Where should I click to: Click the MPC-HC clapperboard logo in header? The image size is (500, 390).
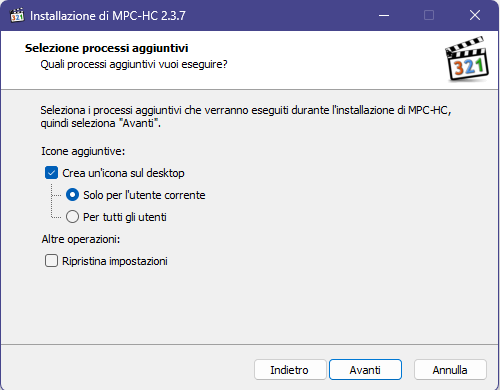[467, 59]
